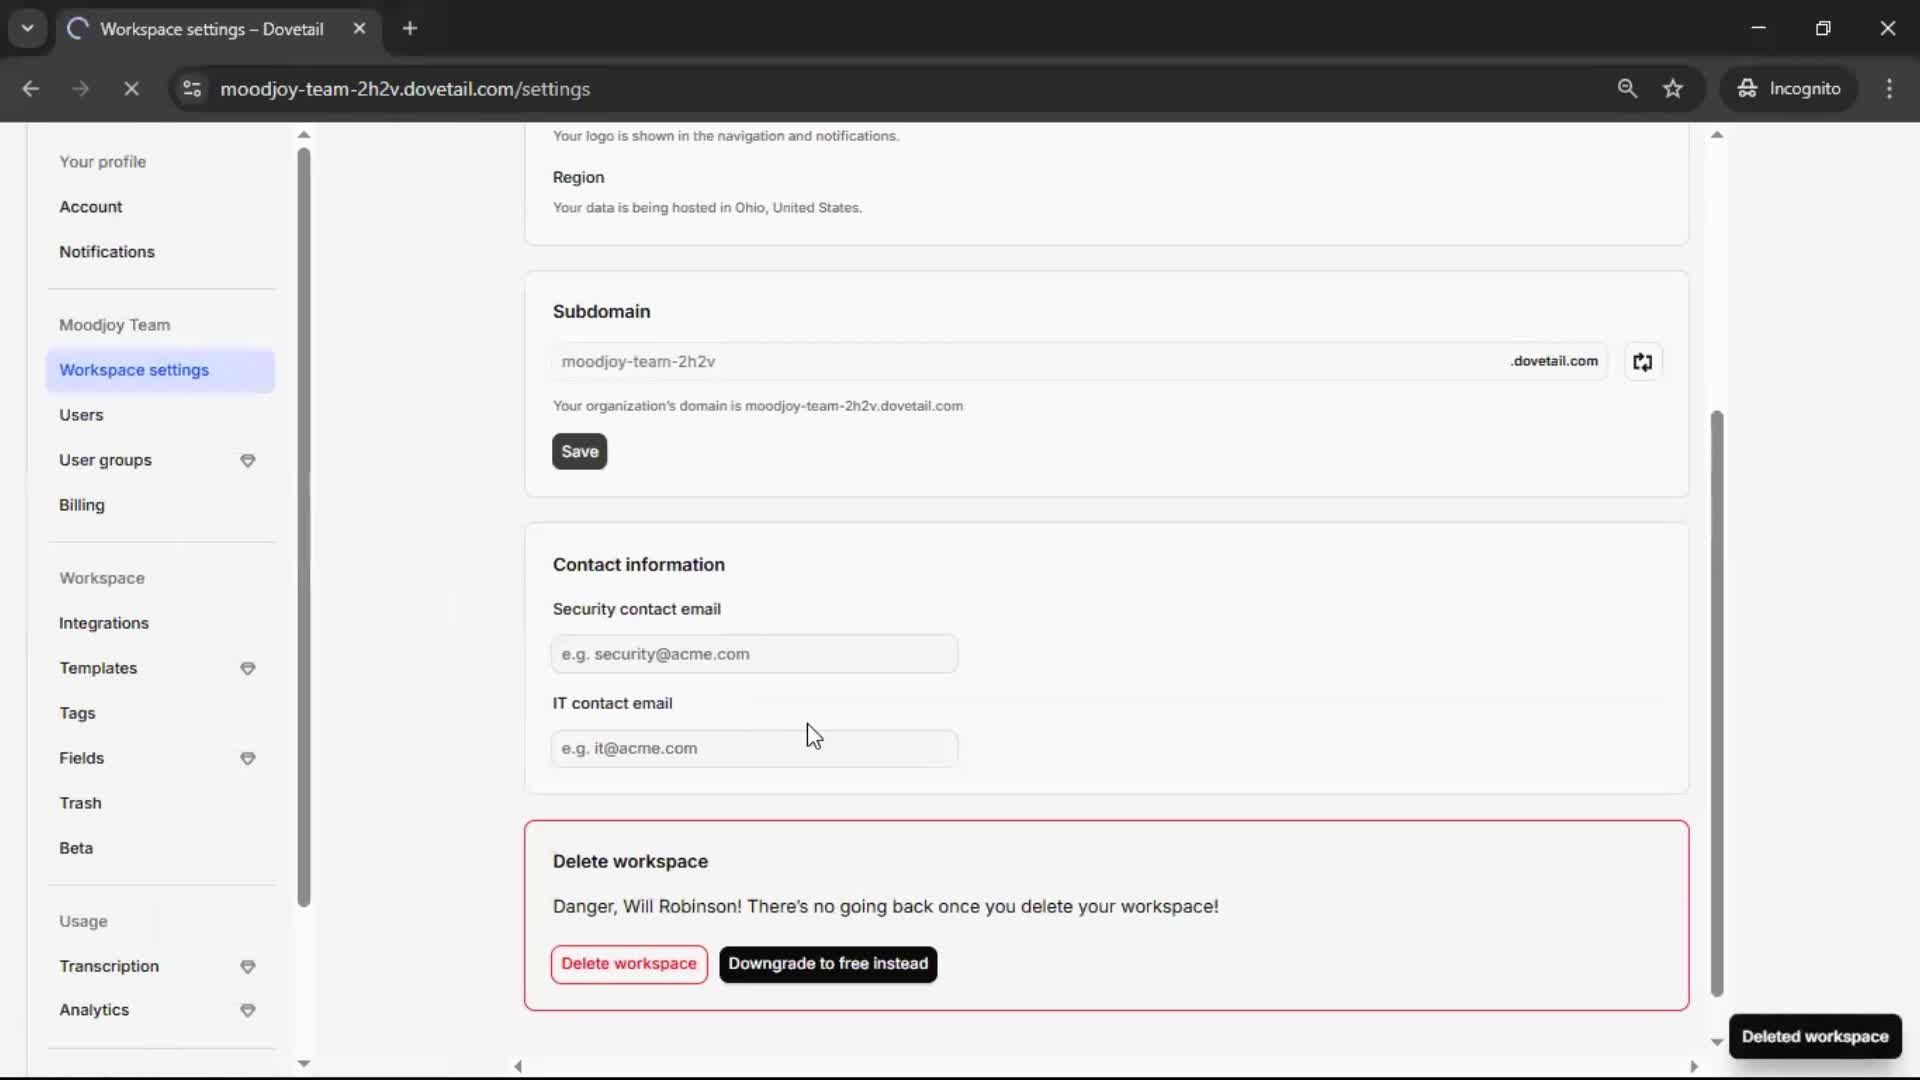Open Integrations in the sidebar

[104, 623]
